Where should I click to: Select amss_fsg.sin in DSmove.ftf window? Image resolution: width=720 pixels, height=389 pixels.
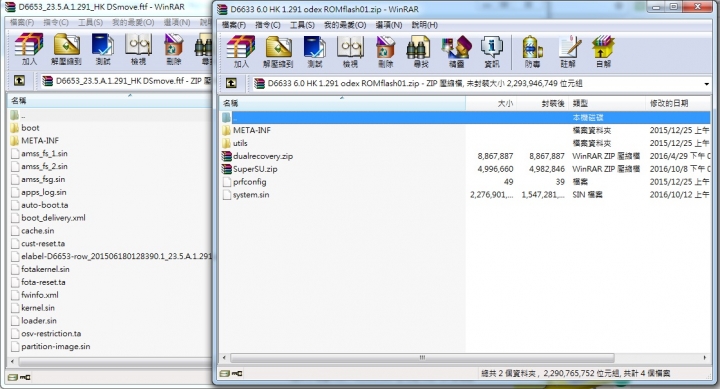click(x=43, y=179)
